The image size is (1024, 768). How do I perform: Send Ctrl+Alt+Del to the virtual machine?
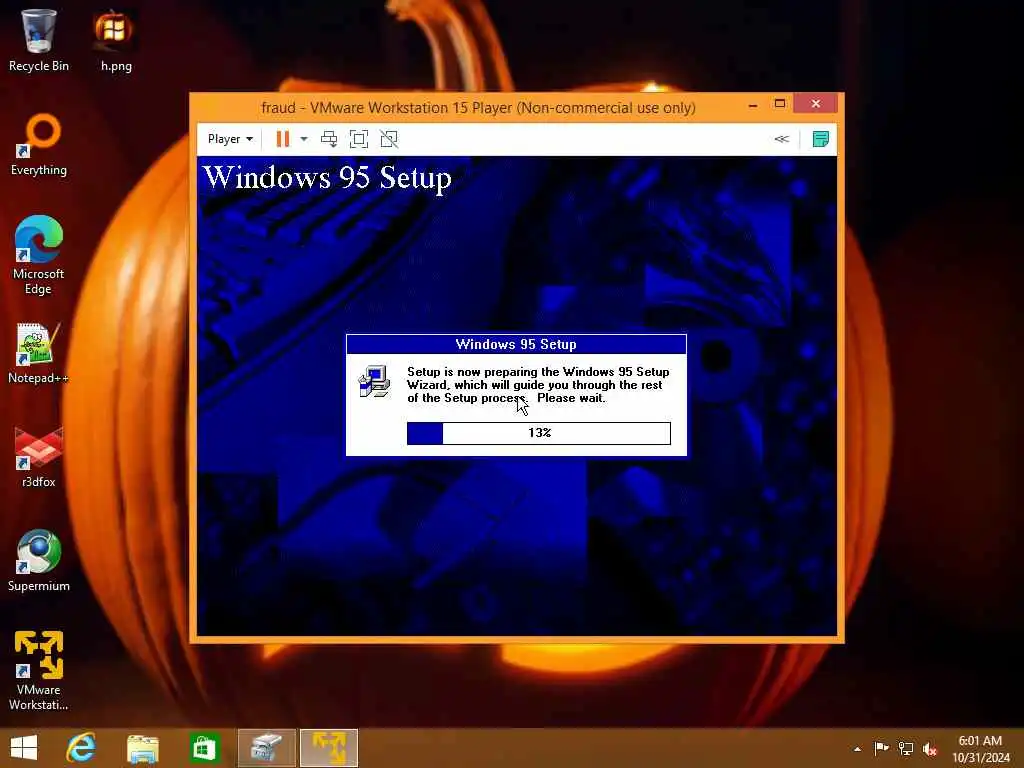pos(329,139)
